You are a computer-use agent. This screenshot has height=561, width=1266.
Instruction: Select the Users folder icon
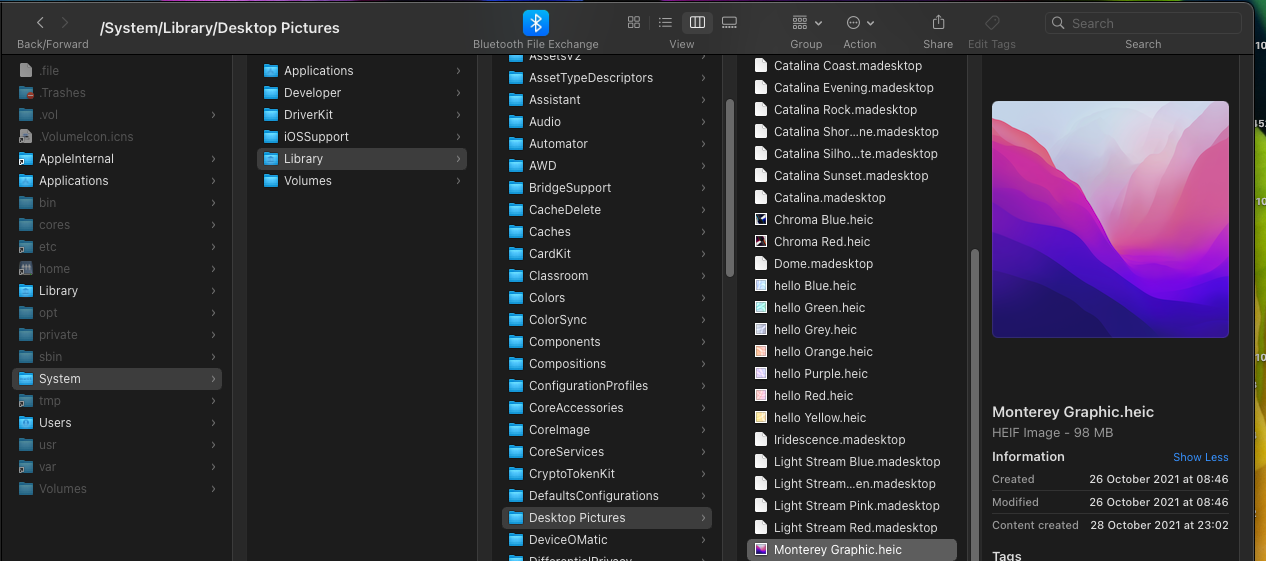26,423
